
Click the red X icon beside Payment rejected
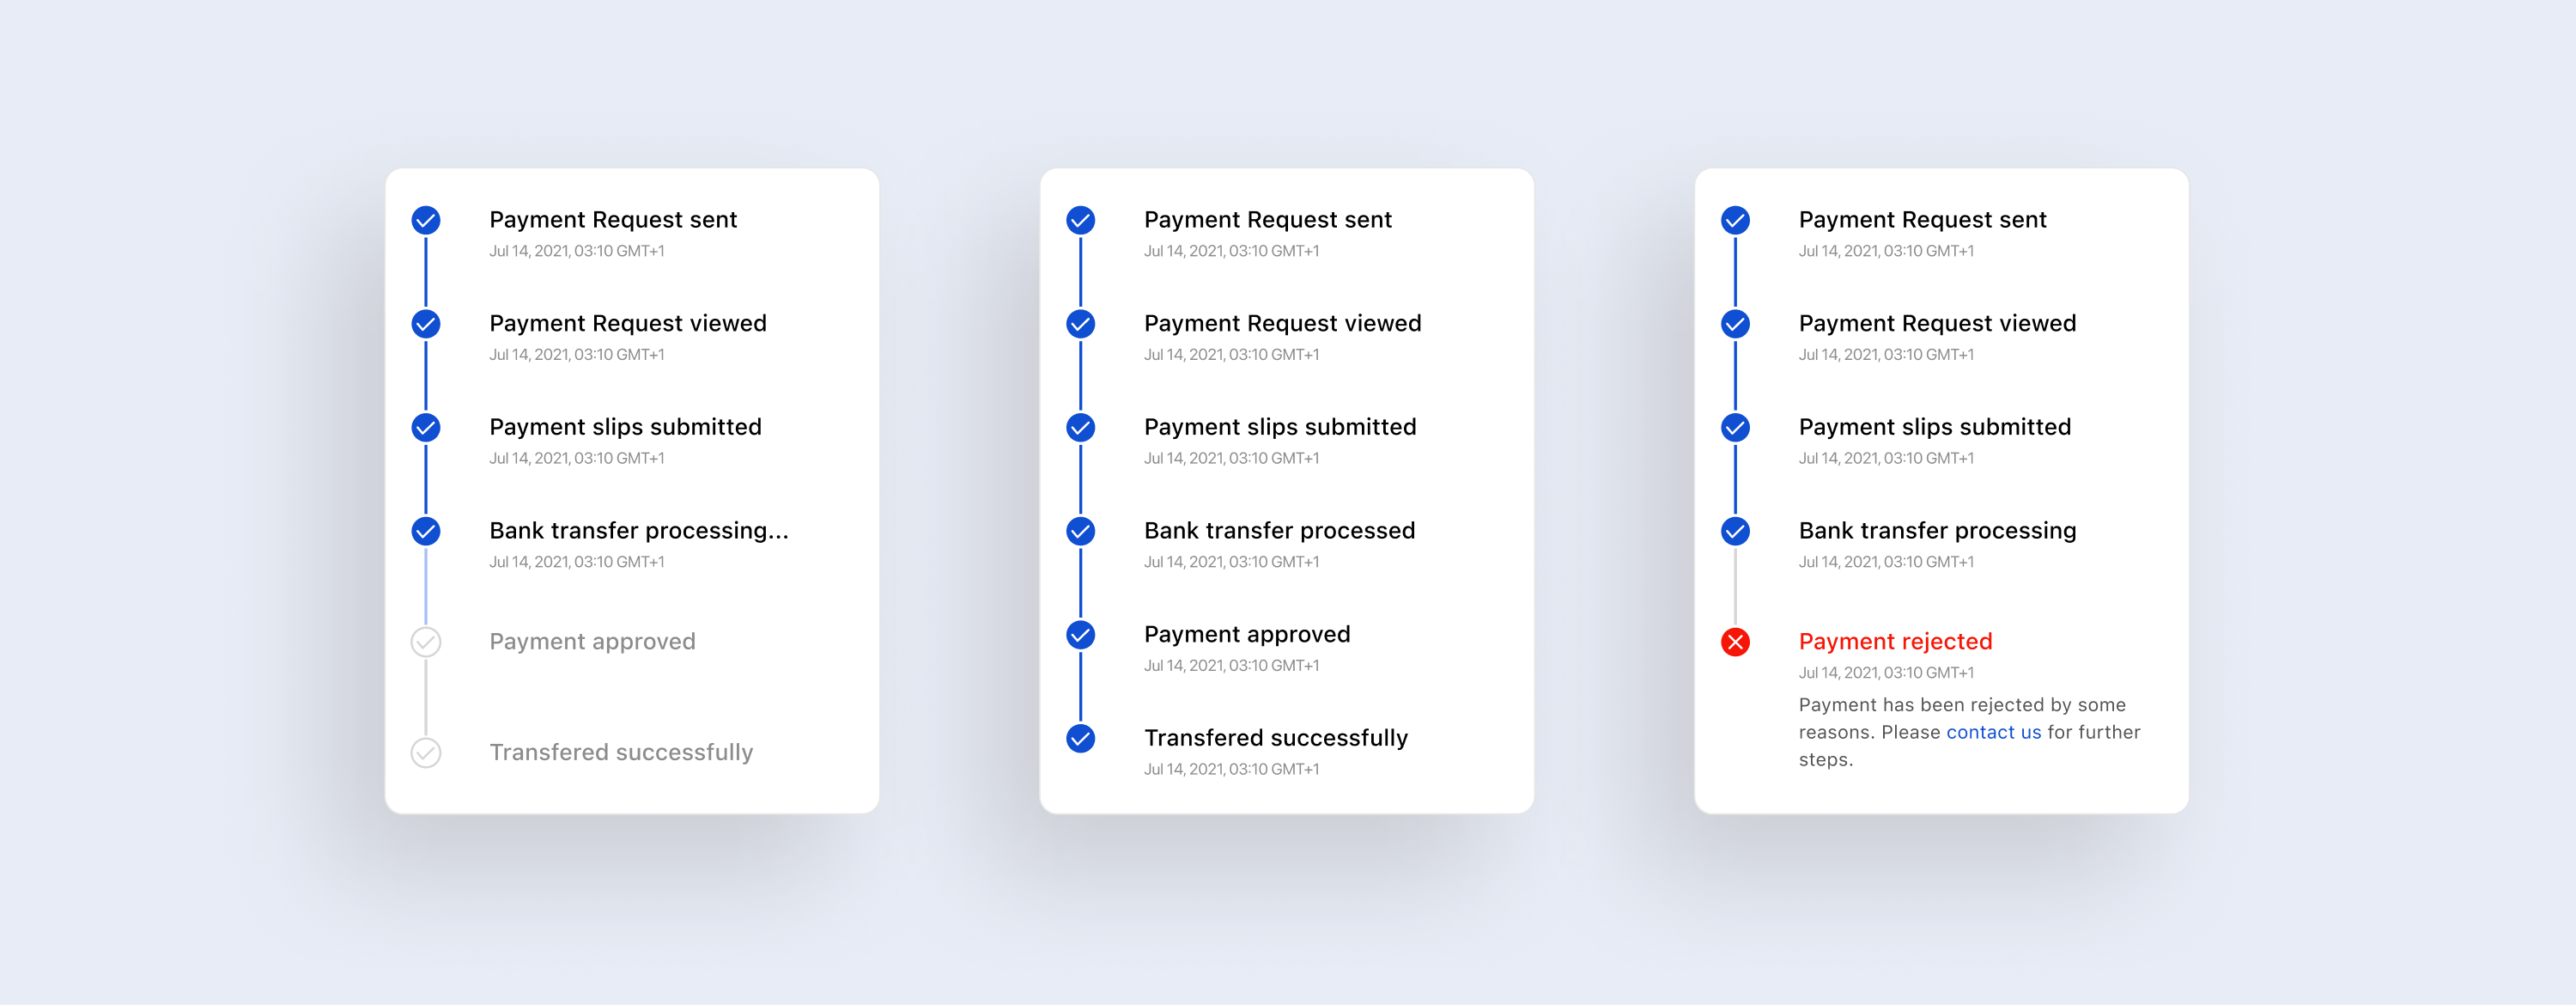click(x=1735, y=642)
